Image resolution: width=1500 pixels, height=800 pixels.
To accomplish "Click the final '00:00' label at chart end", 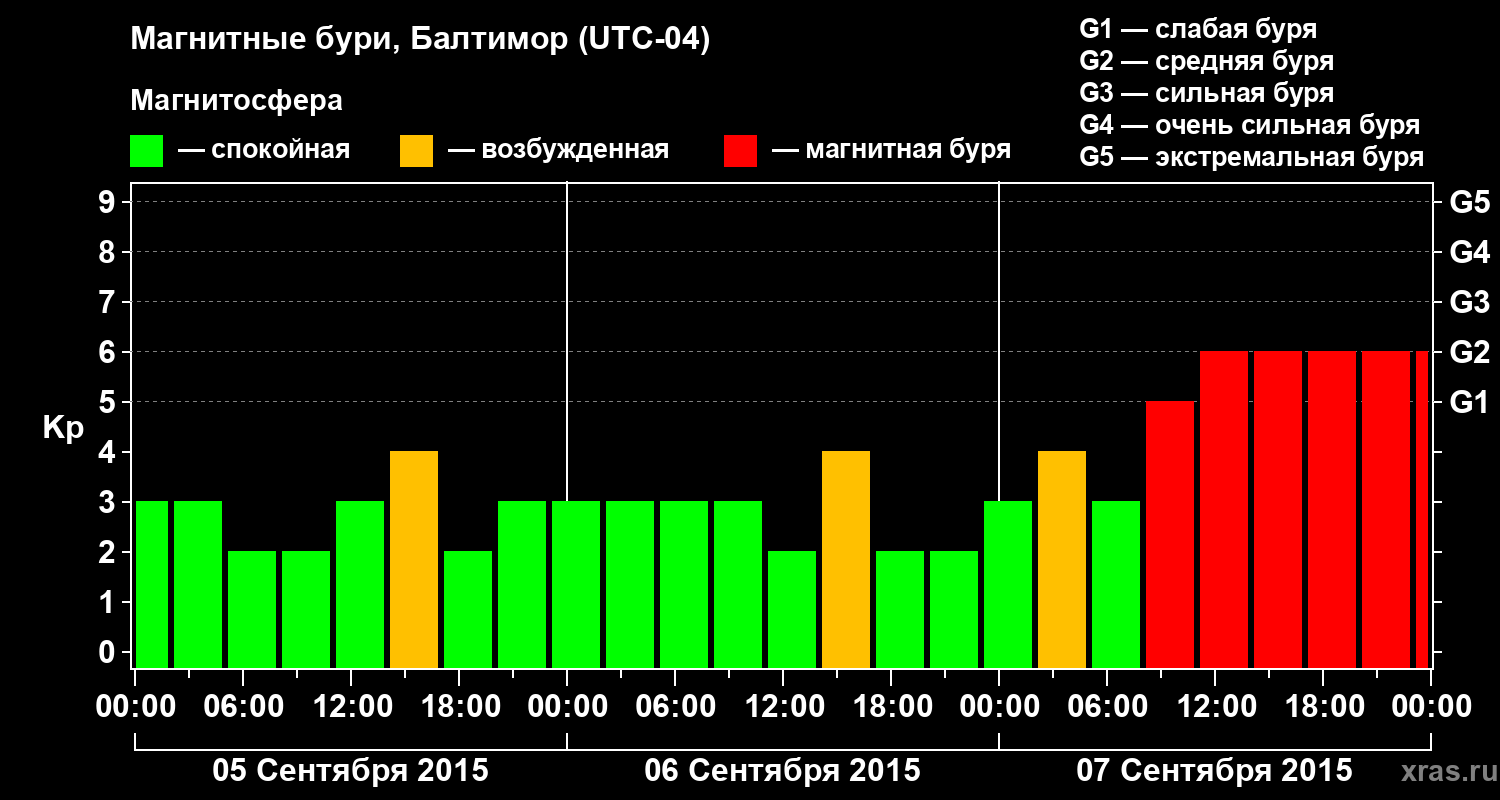I will click(x=1431, y=707).
